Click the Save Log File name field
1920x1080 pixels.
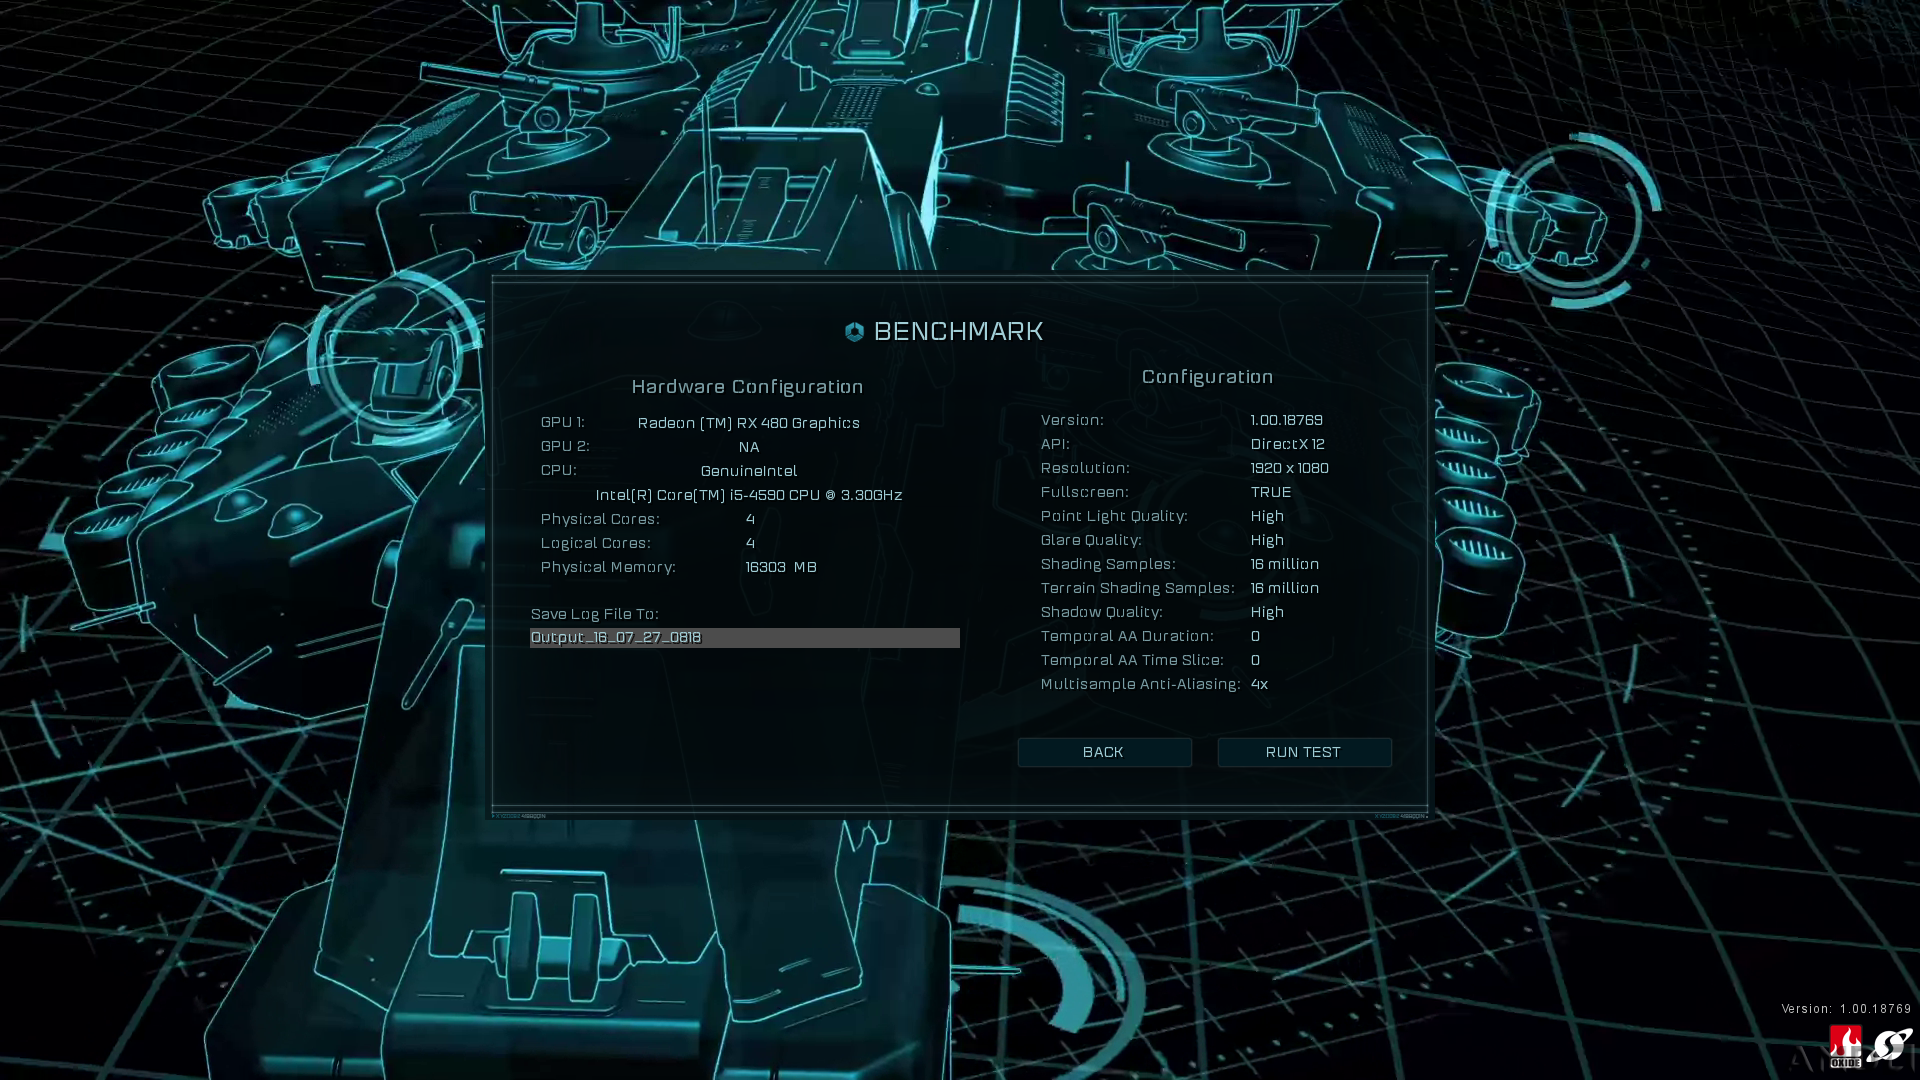[744, 638]
